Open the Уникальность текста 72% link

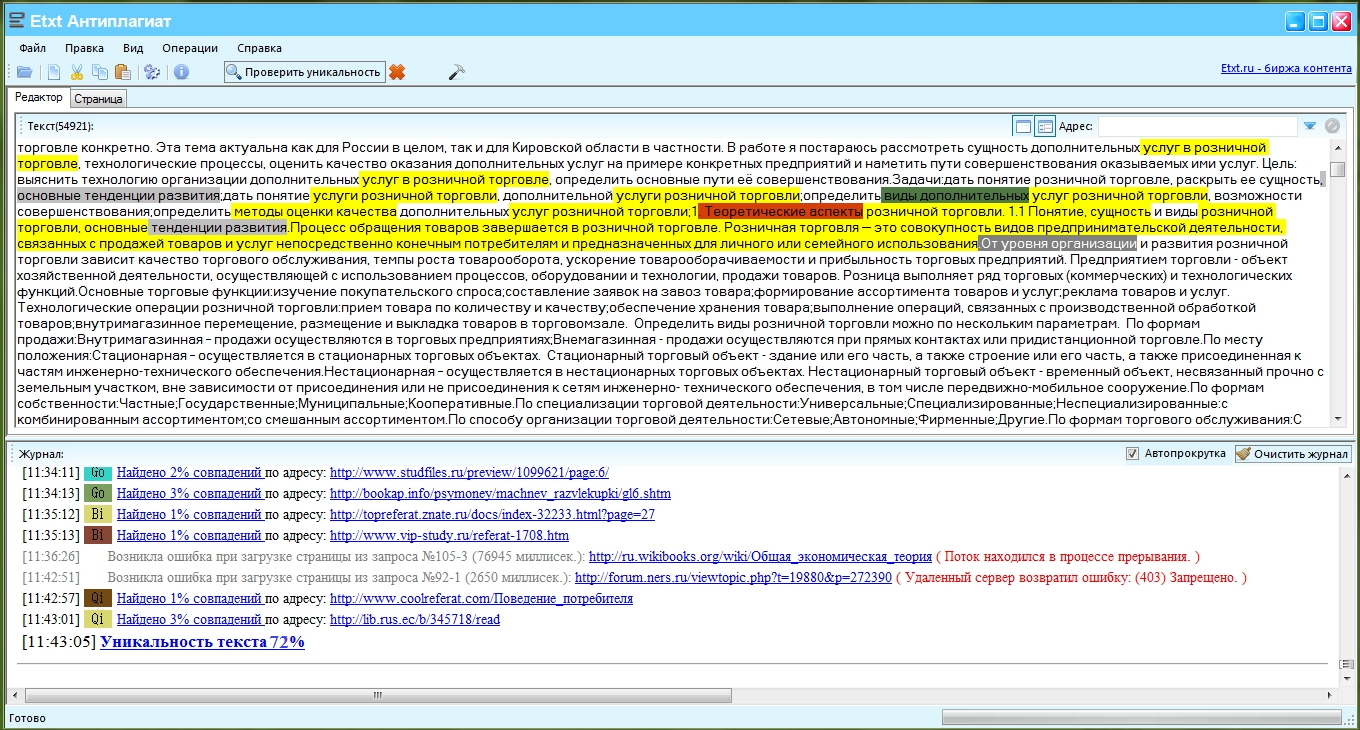click(x=203, y=642)
